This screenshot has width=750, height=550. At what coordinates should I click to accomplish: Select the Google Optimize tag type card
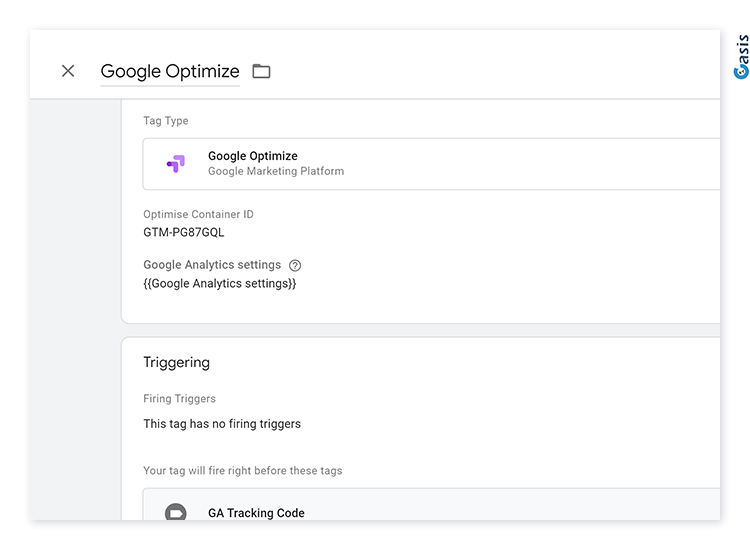(431, 164)
